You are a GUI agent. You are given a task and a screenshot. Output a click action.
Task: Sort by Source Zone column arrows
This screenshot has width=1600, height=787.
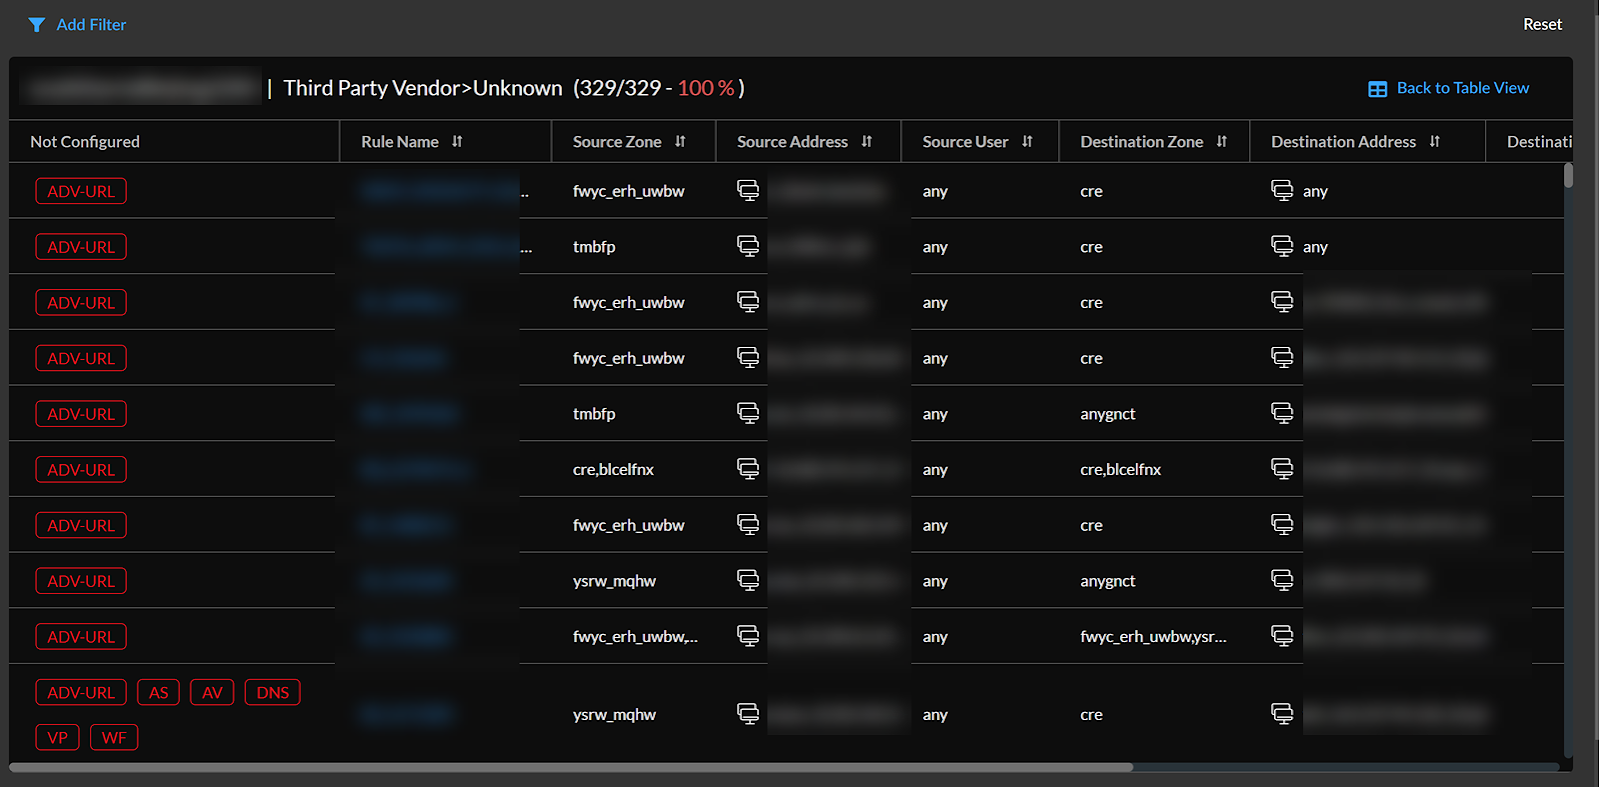[x=680, y=142]
